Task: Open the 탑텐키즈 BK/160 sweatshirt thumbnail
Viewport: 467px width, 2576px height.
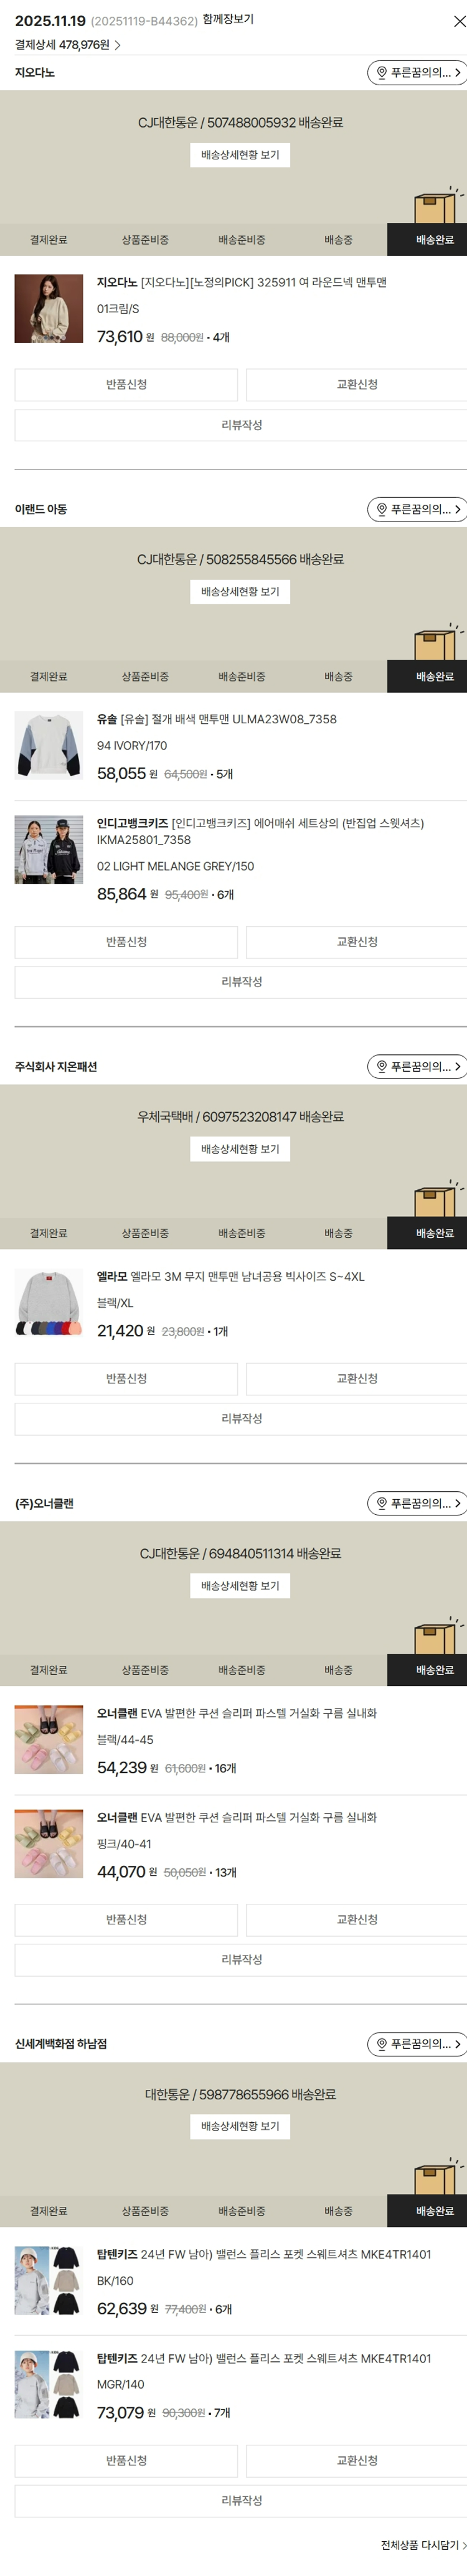Action: (x=49, y=2280)
